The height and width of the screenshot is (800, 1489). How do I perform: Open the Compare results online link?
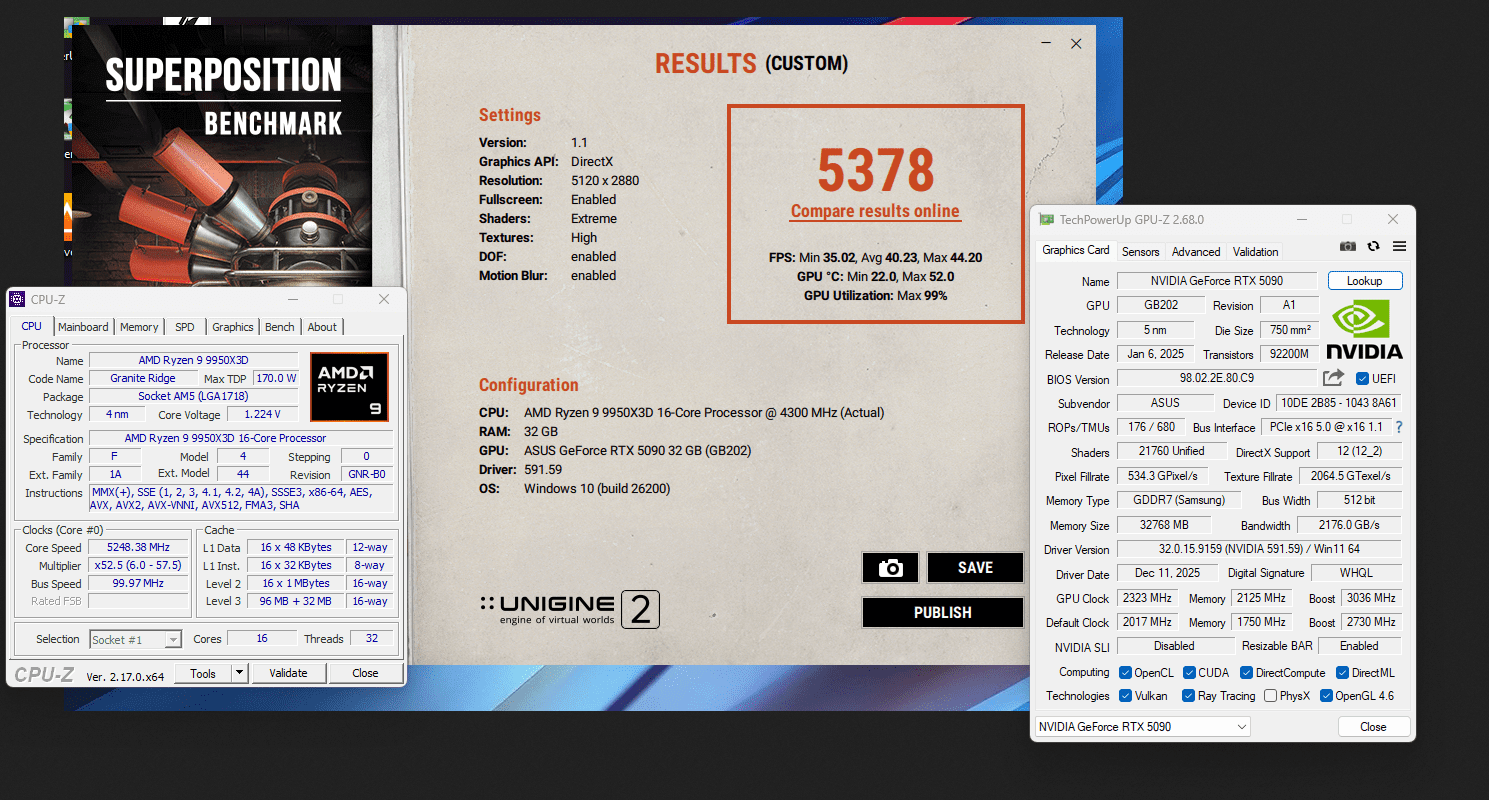[x=875, y=211]
